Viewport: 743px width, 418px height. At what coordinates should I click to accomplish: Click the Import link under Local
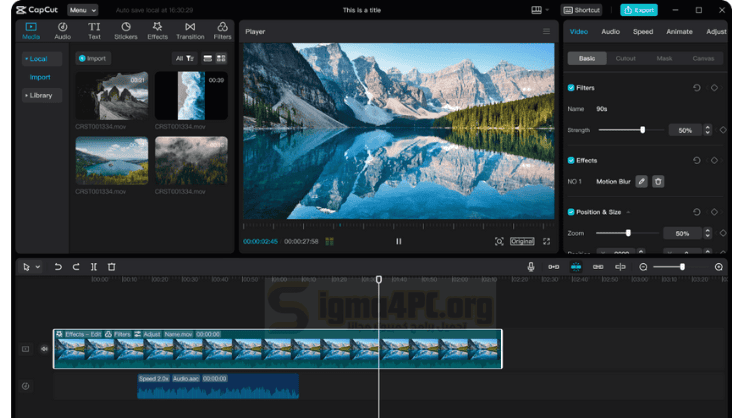click(40, 77)
